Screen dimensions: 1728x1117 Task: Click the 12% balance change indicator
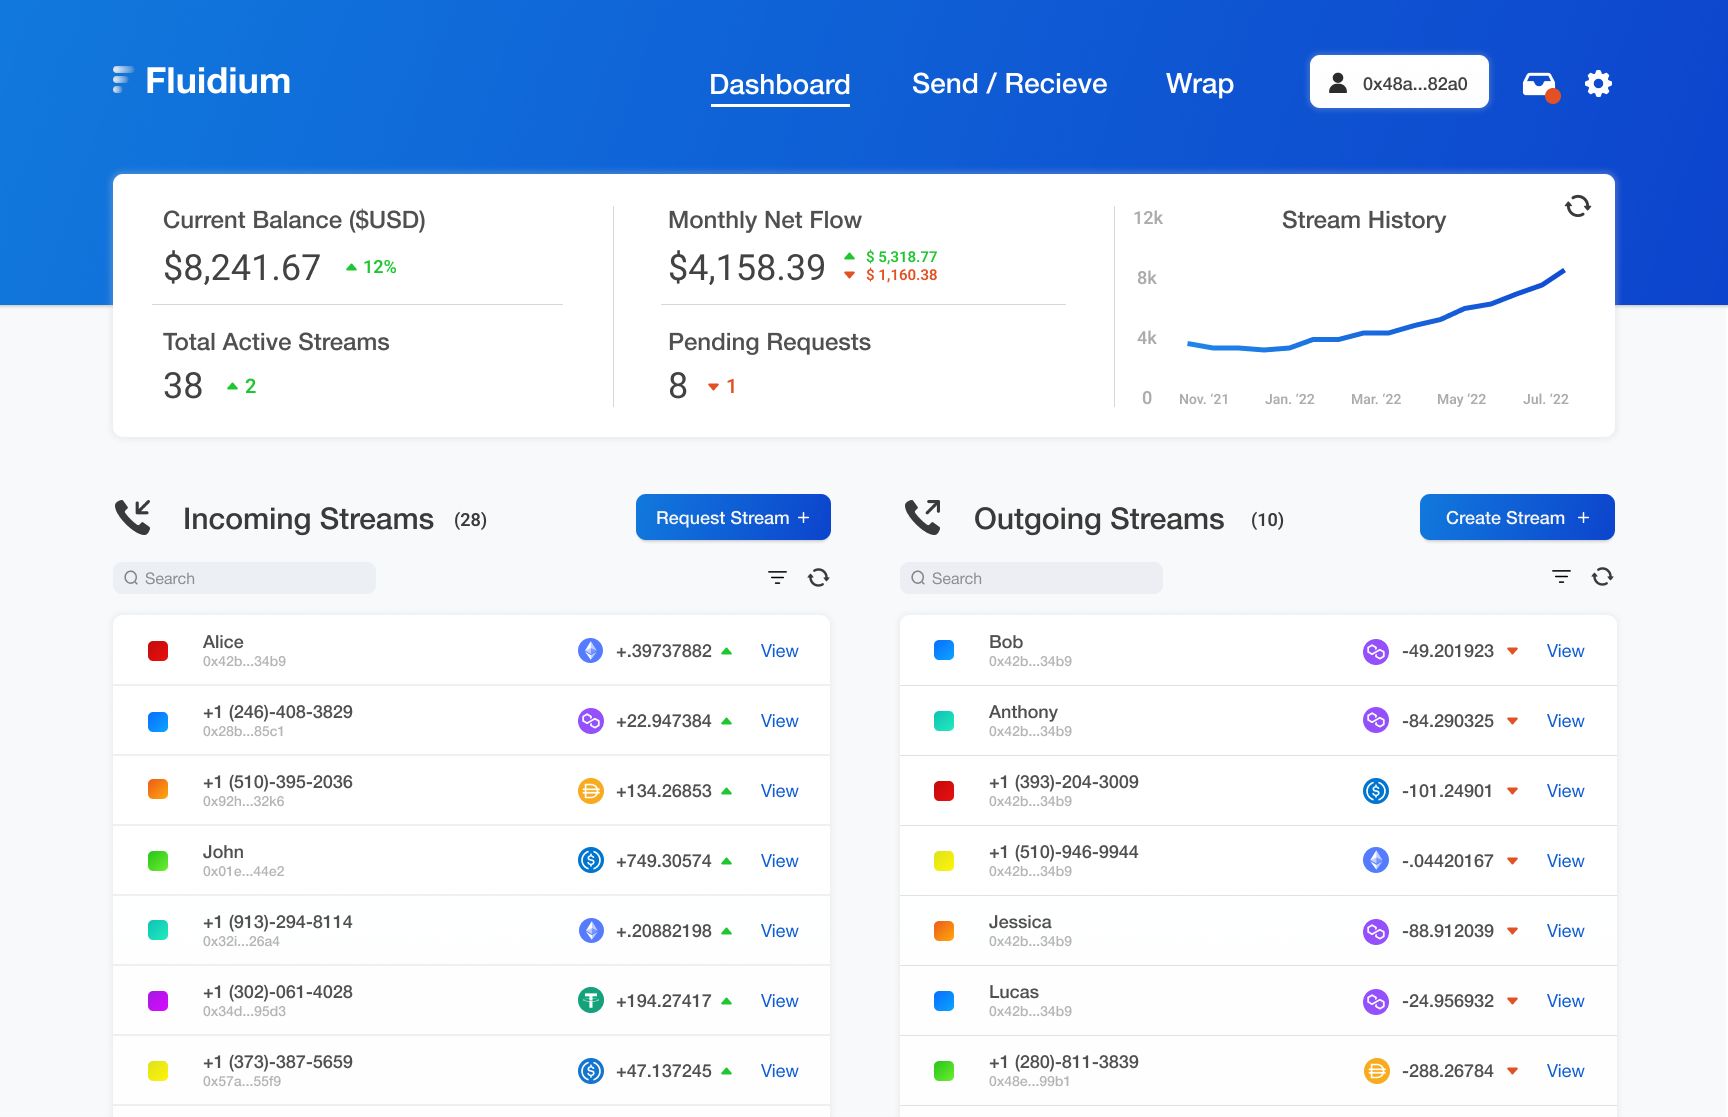(371, 267)
